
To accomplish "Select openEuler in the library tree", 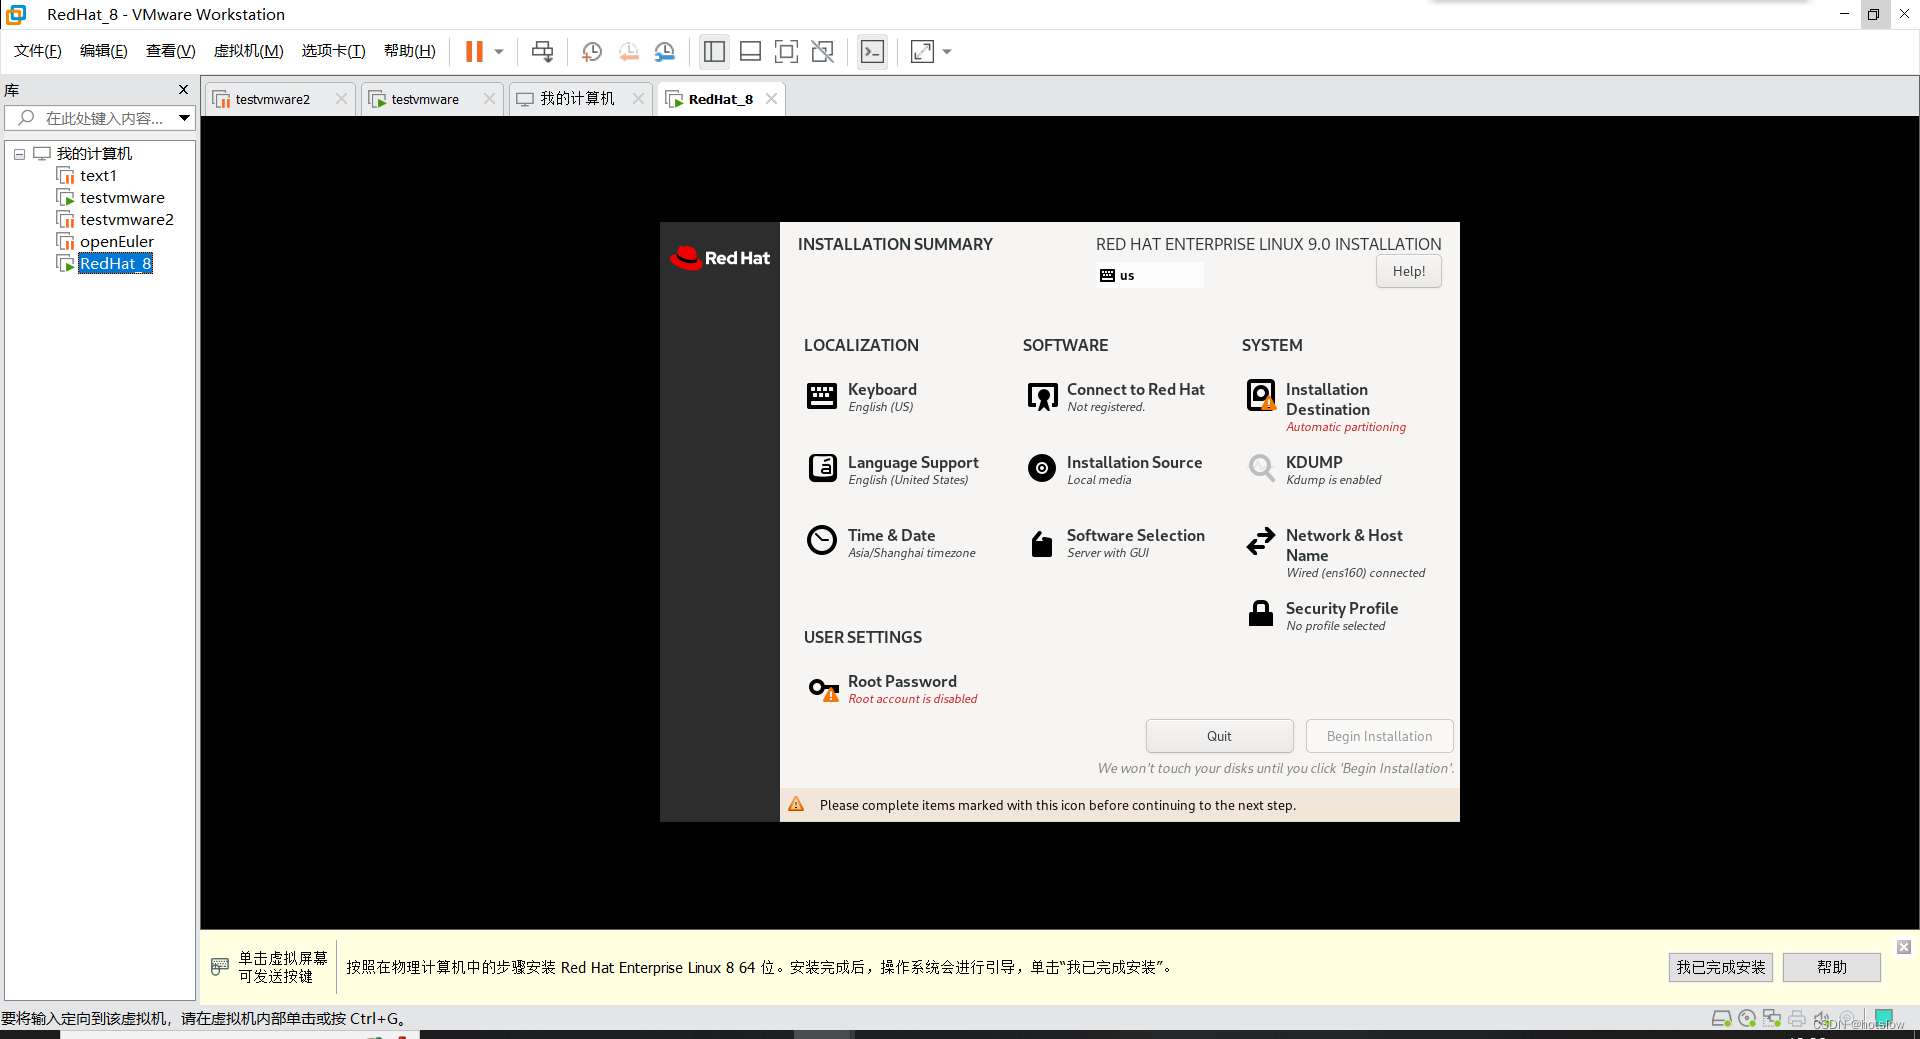I will (x=117, y=242).
